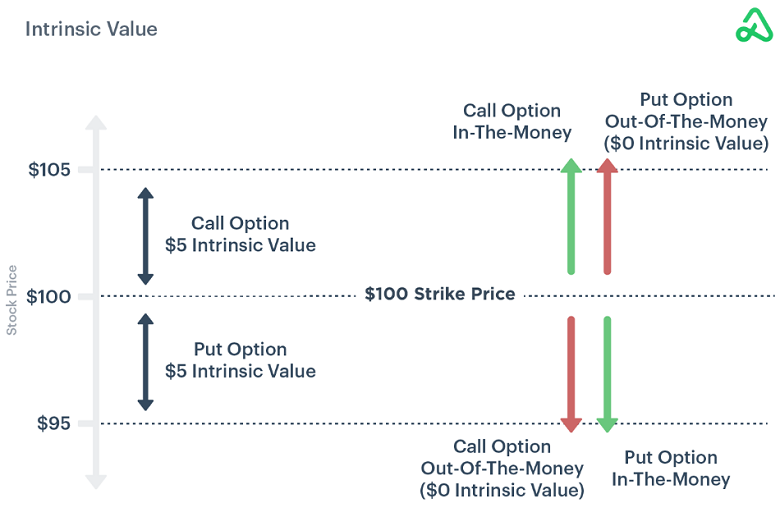780x512 pixels.
Task: Click the red upward Put Out-Of-The-Money arrow
Action: [x=607, y=215]
